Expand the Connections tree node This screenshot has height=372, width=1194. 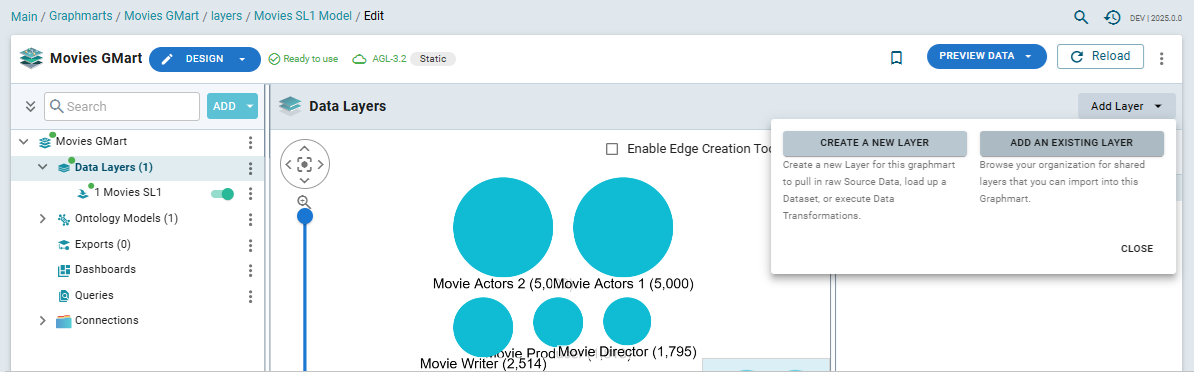pos(43,321)
